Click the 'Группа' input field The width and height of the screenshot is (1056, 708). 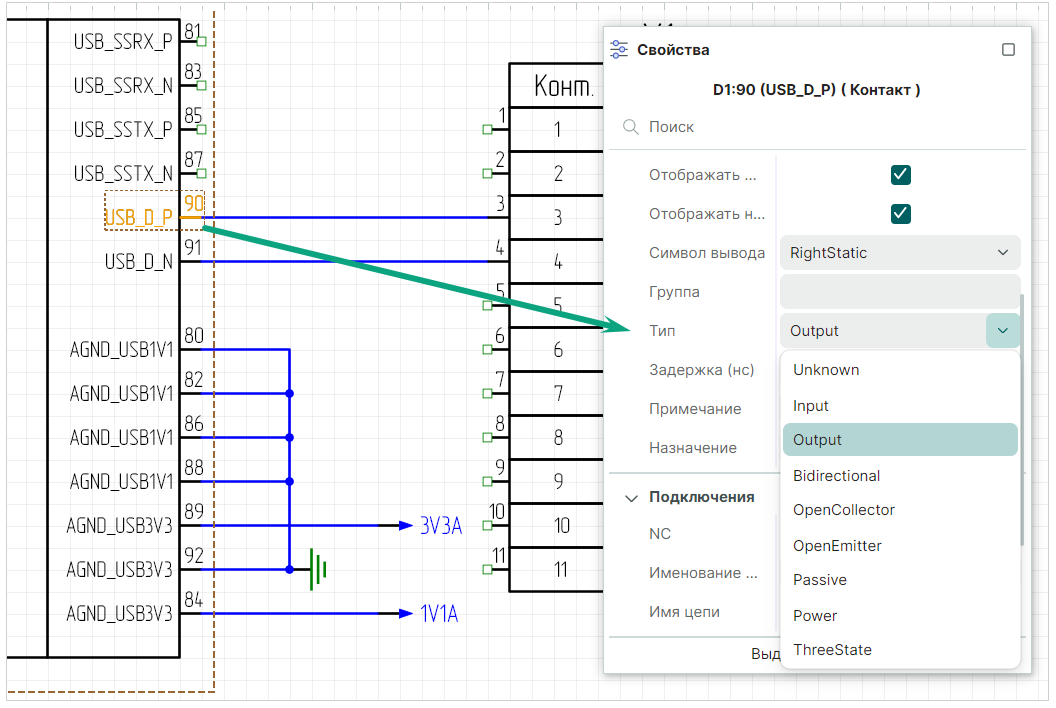pos(899,292)
